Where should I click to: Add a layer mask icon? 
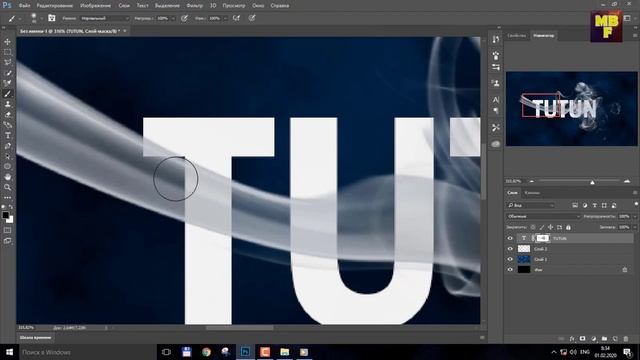[582, 339]
